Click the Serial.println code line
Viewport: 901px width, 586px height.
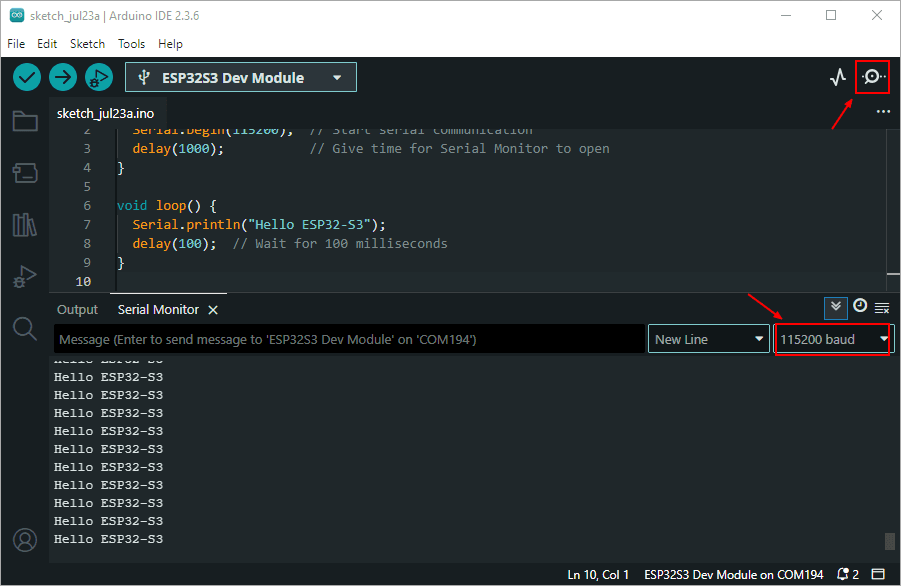point(259,225)
